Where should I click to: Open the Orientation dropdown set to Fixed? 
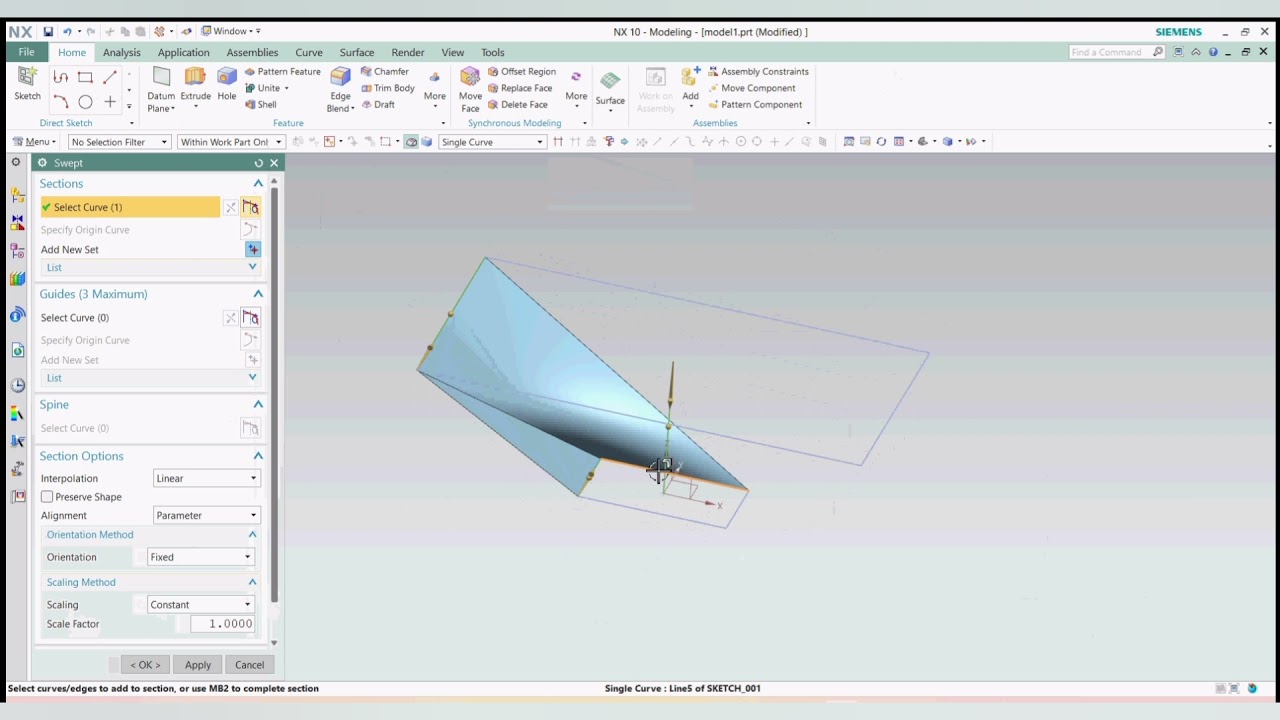pyautogui.click(x=200, y=557)
